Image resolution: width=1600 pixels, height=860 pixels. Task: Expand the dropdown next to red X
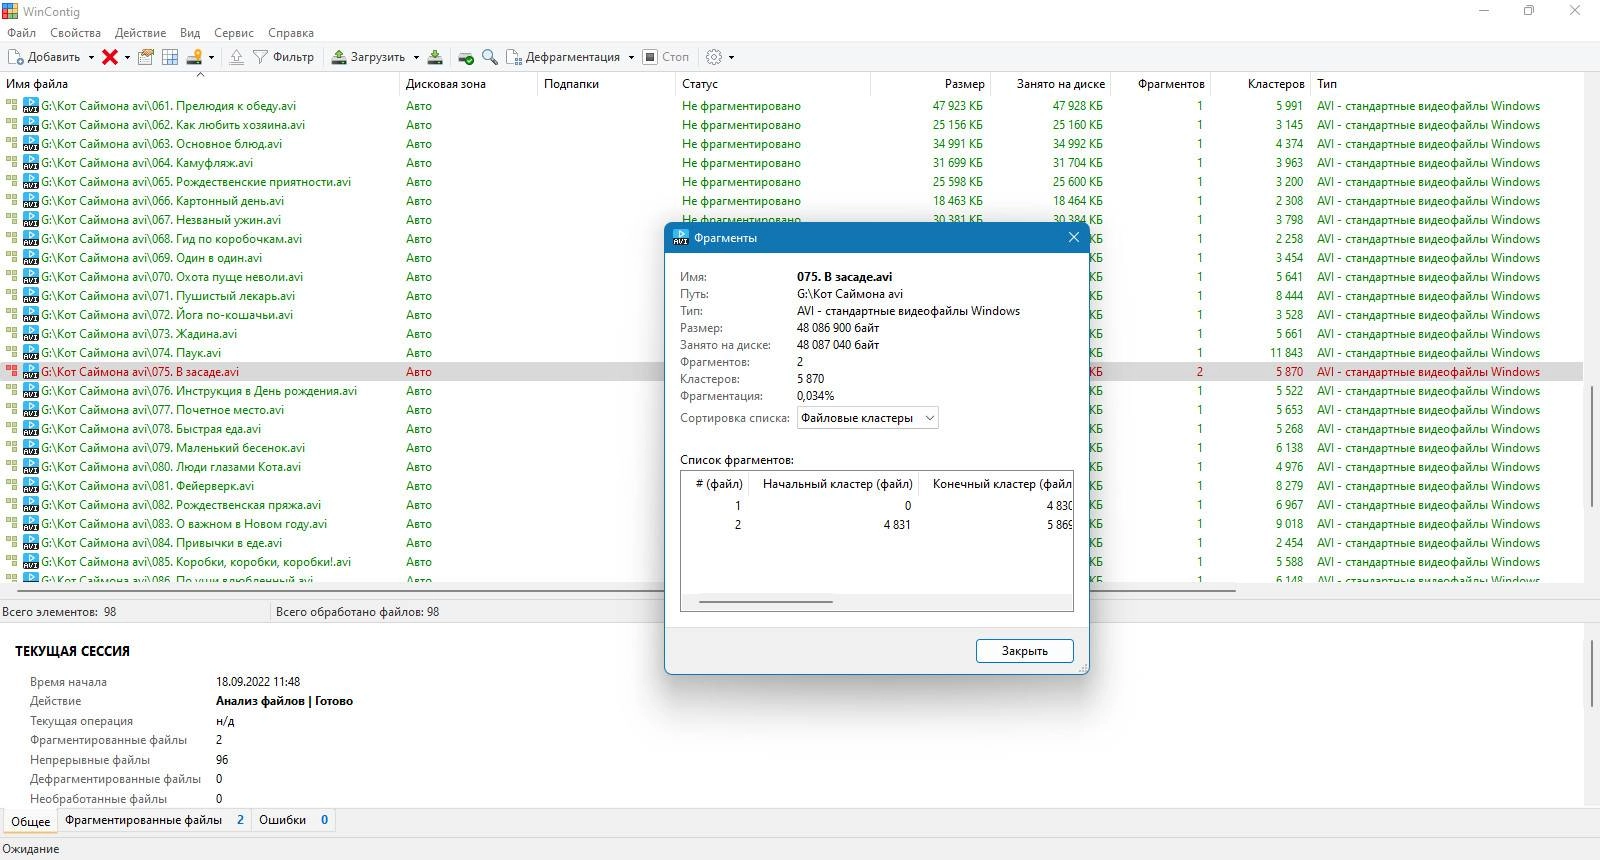click(127, 57)
